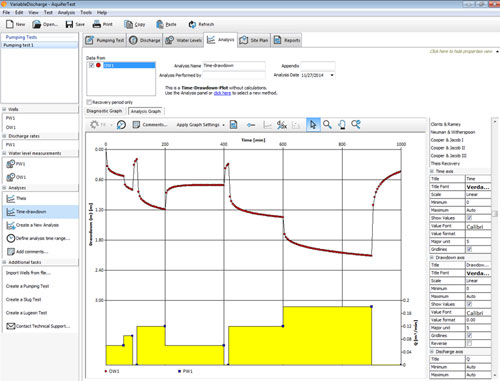Toggle Drawdown axis Gridlines checkbox
Screen dimensions: 500x381
tap(469, 336)
